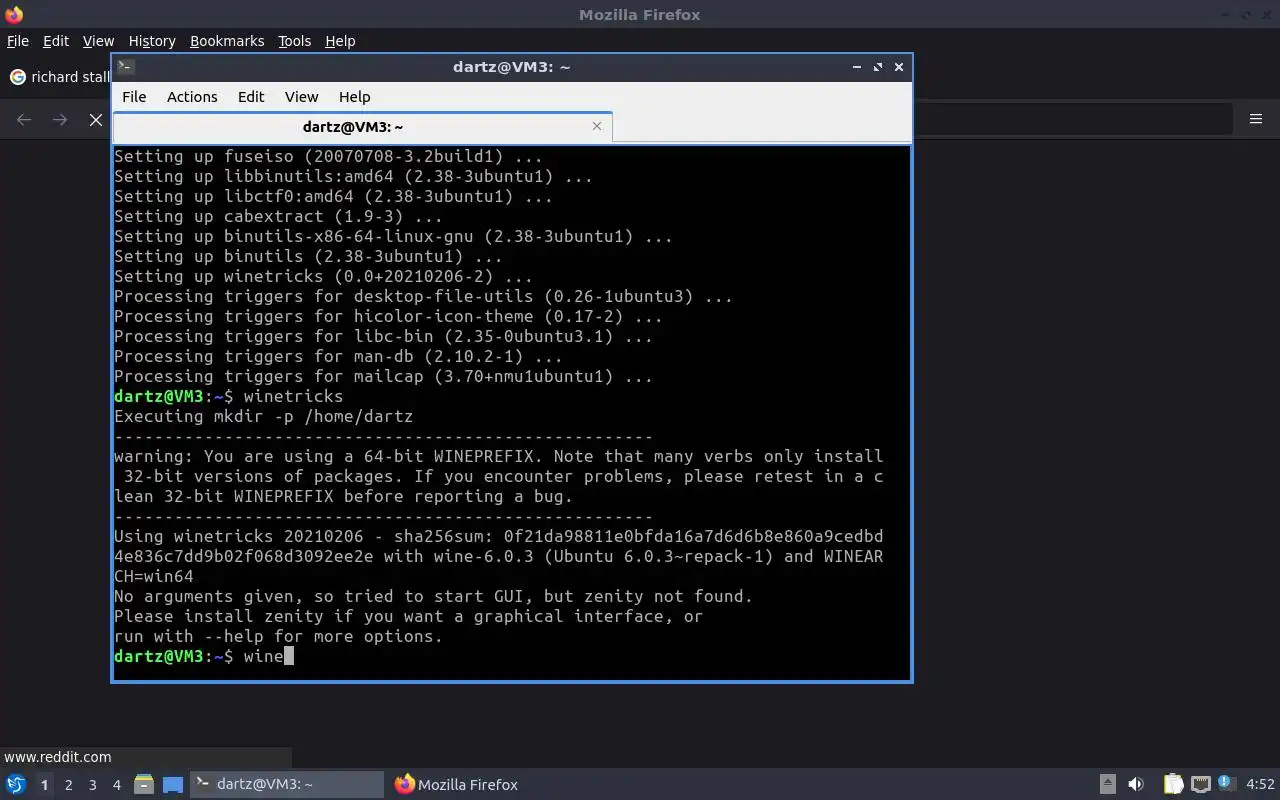This screenshot has height=800, width=1280.
Task: Click 'Setting up winetricks' output line
Action: (323, 276)
